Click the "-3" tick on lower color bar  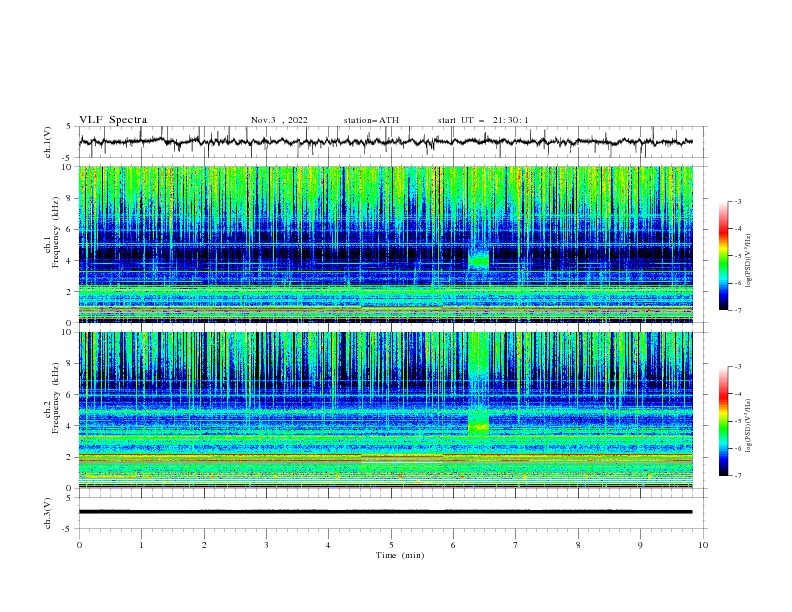point(737,367)
